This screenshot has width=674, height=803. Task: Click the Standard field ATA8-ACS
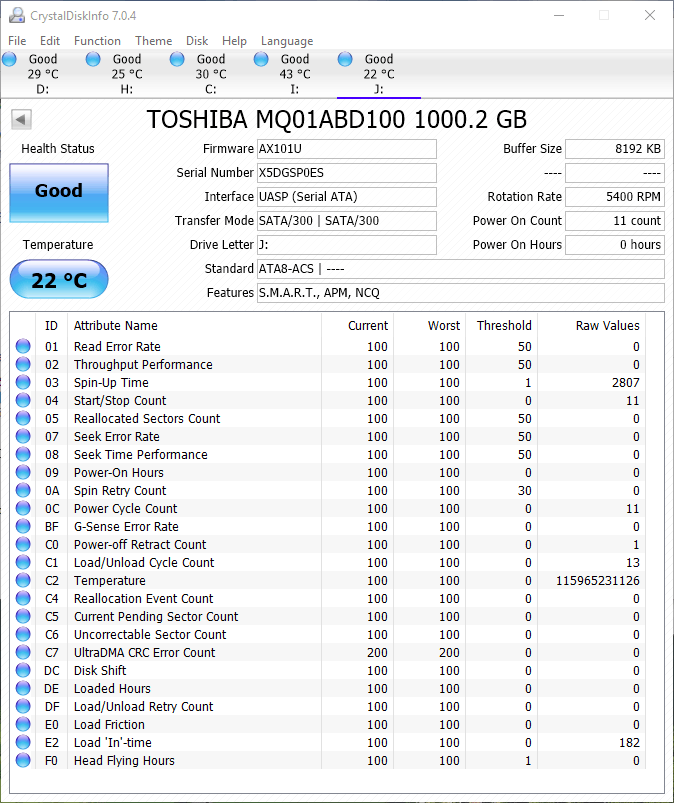click(461, 269)
